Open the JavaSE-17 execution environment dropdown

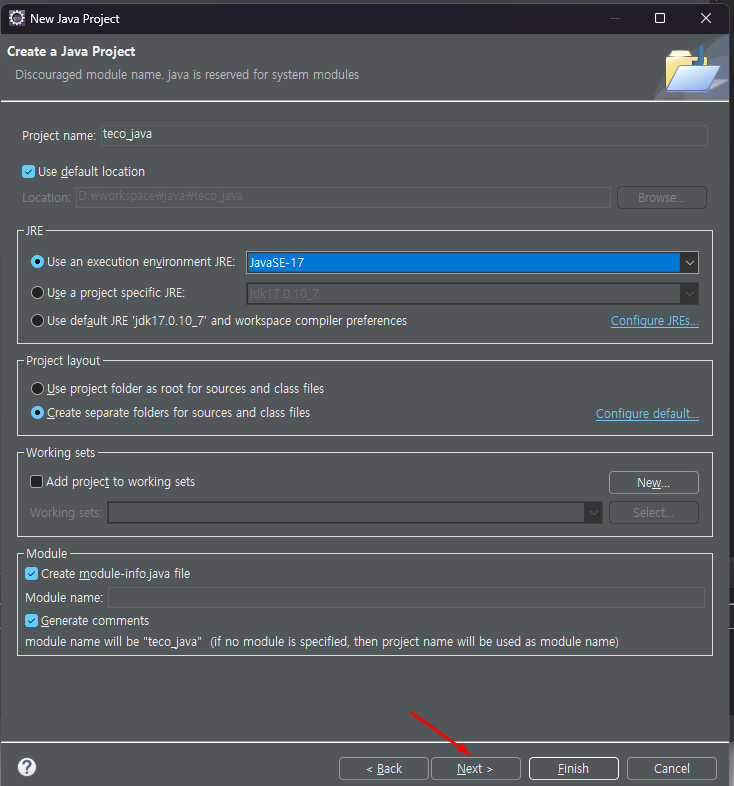pyautogui.click(x=689, y=263)
